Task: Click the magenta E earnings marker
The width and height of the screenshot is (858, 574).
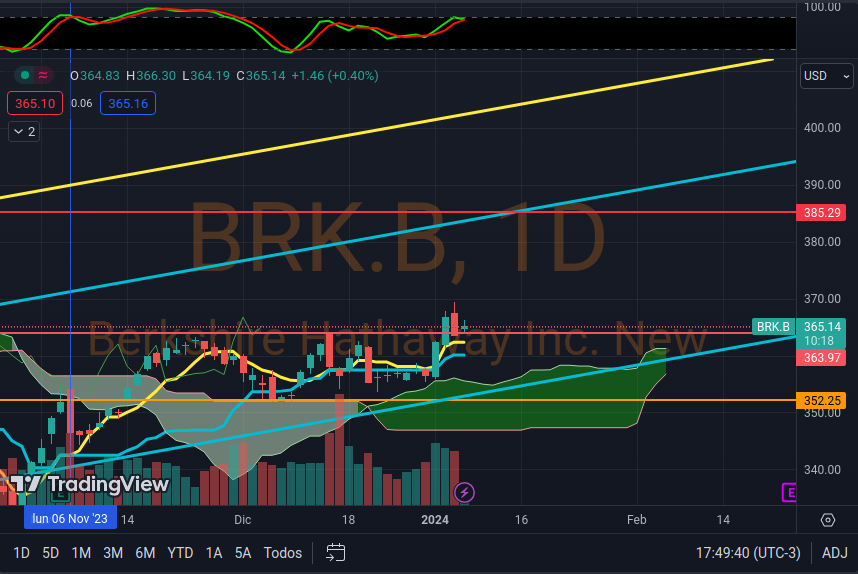Action: (x=789, y=492)
